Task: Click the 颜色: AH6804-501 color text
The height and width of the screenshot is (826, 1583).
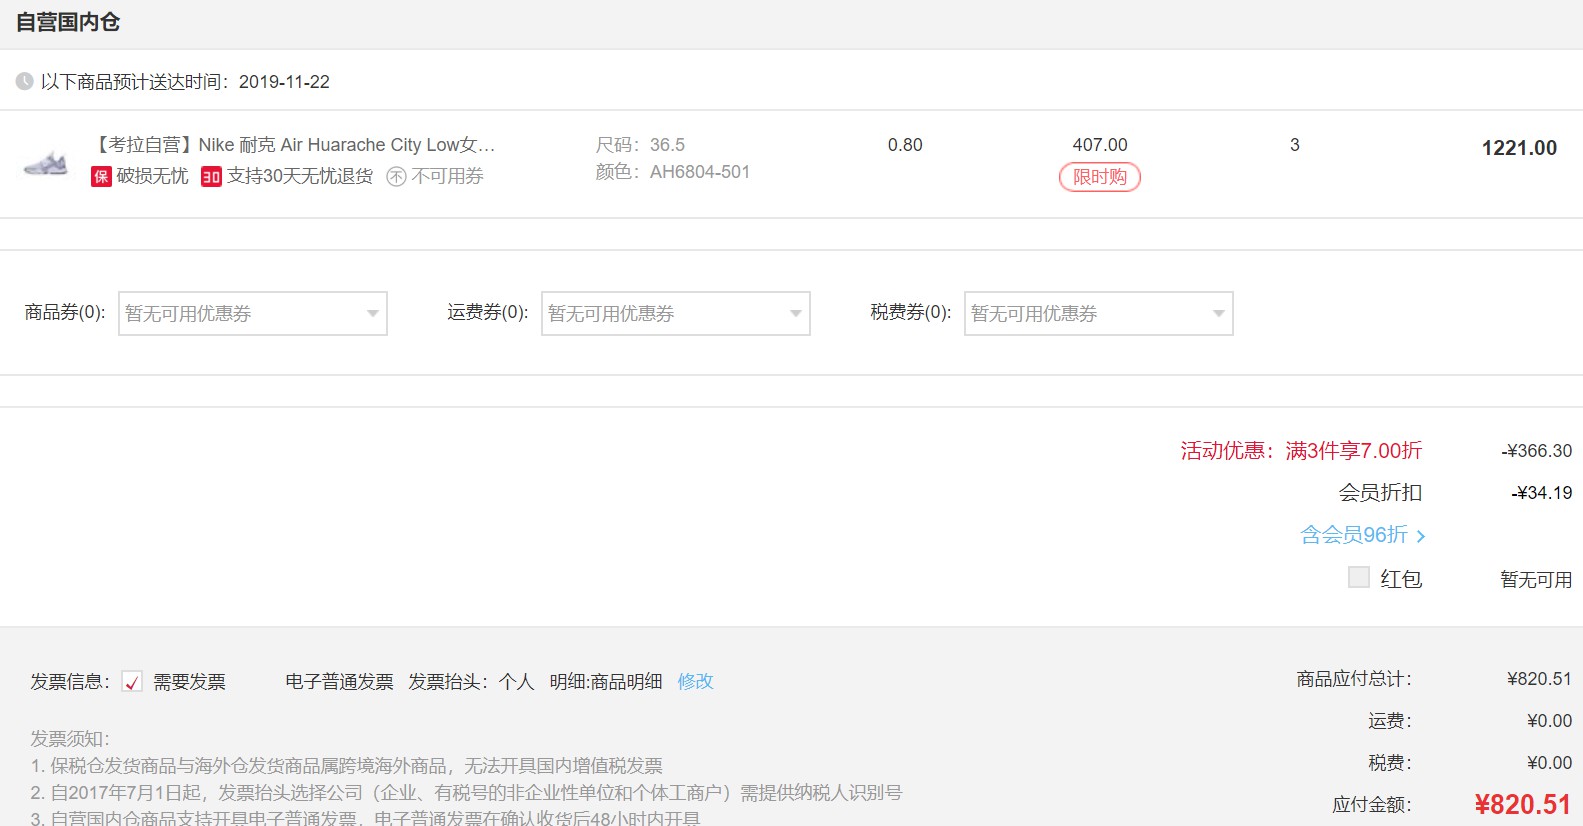Action: point(672,172)
